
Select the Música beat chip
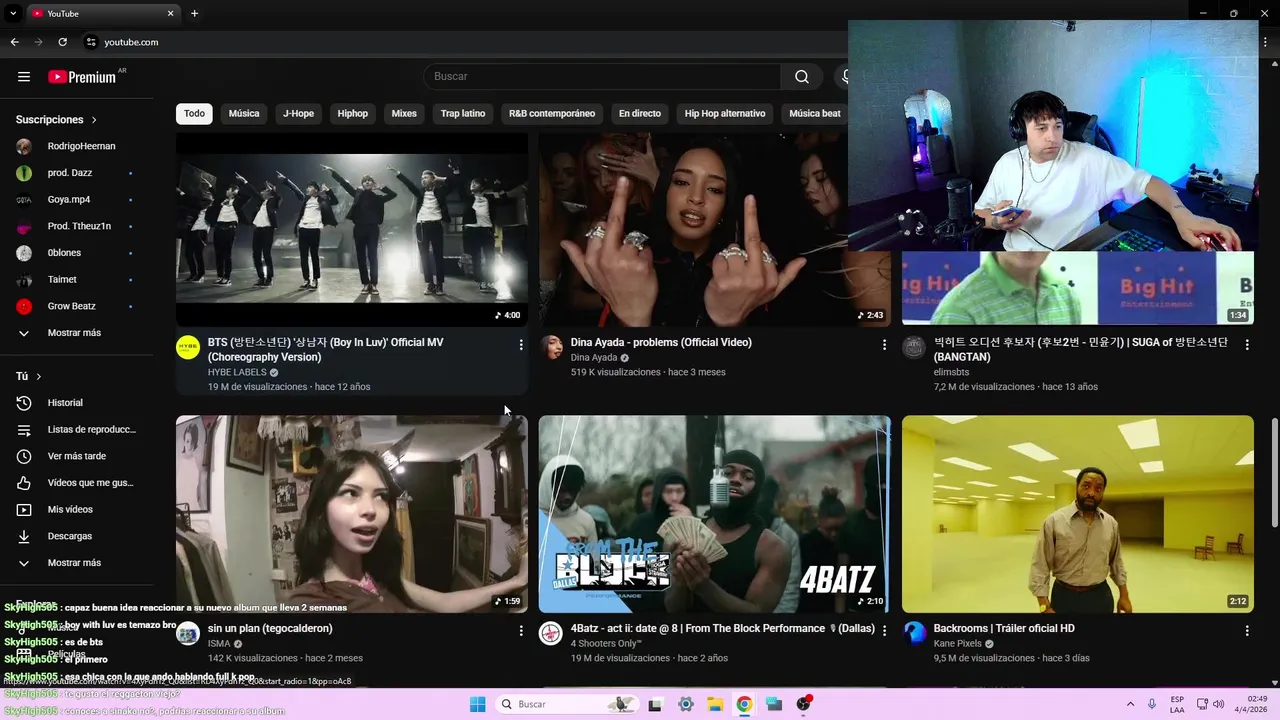pyautogui.click(x=815, y=113)
